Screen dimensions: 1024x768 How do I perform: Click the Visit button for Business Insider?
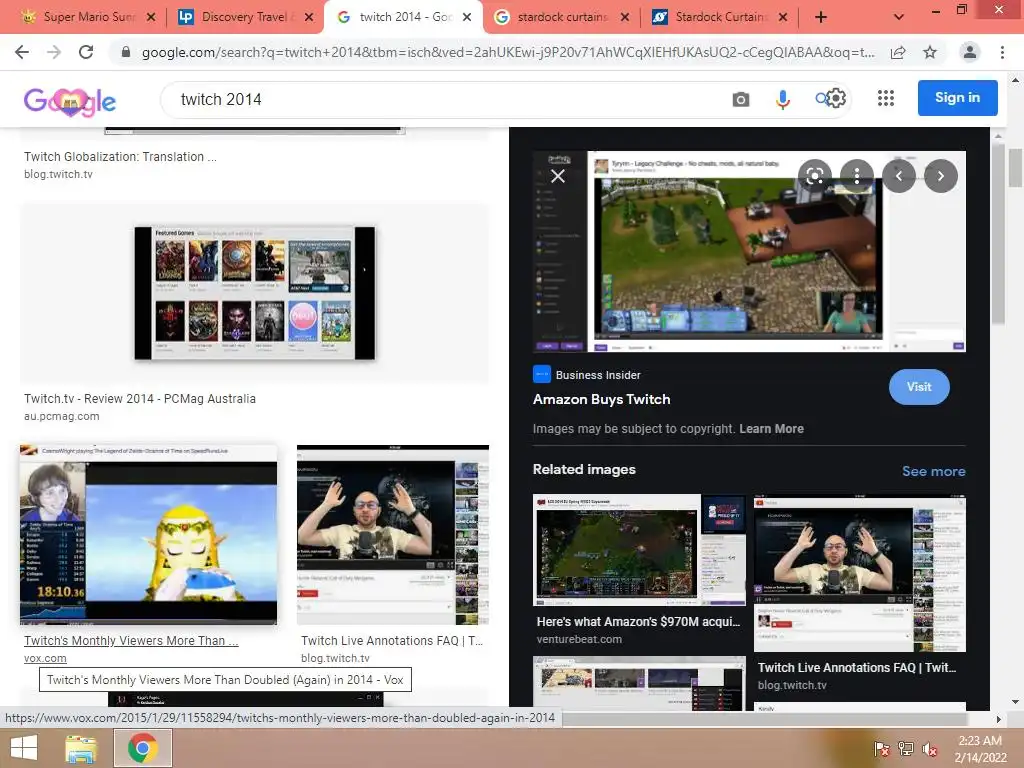click(x=919, y=387)
